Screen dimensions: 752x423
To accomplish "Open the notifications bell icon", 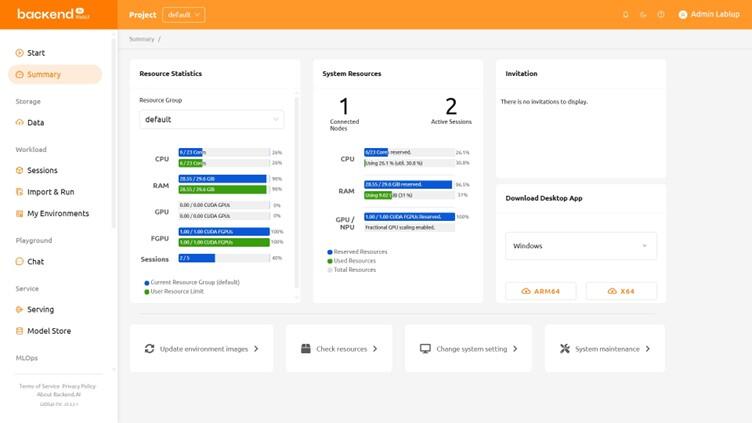I will coord(625,14).
